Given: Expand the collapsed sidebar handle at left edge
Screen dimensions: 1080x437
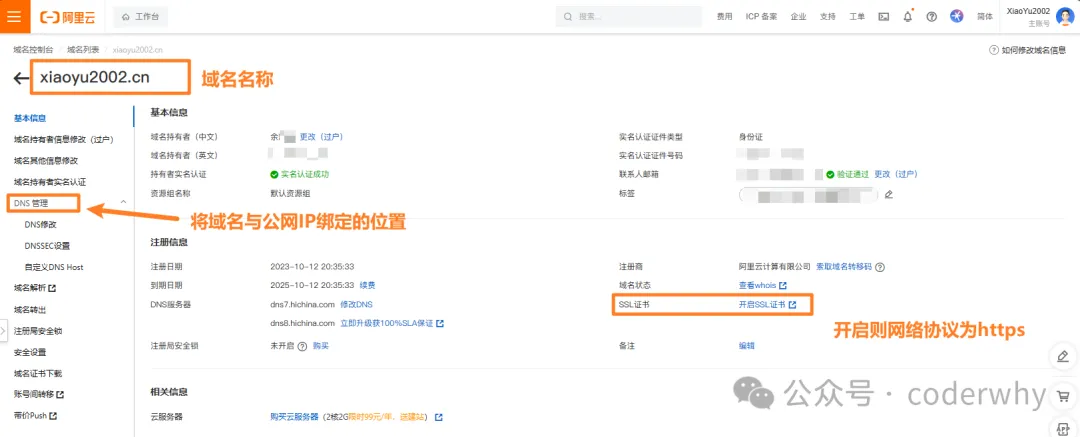Looking at the screenshot, I should [x=3, y=330].
